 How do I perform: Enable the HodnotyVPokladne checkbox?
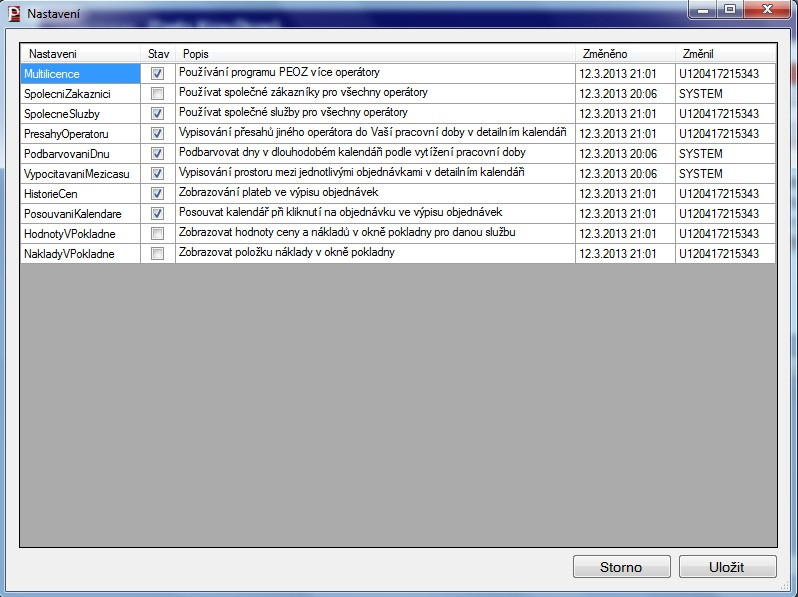(x=157, y=234)
